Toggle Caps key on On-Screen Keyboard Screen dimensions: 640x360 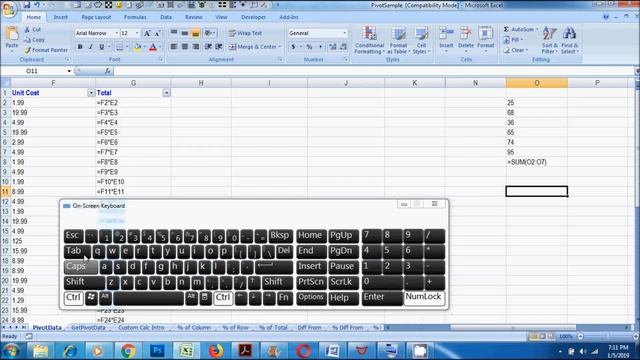point(81,267)
